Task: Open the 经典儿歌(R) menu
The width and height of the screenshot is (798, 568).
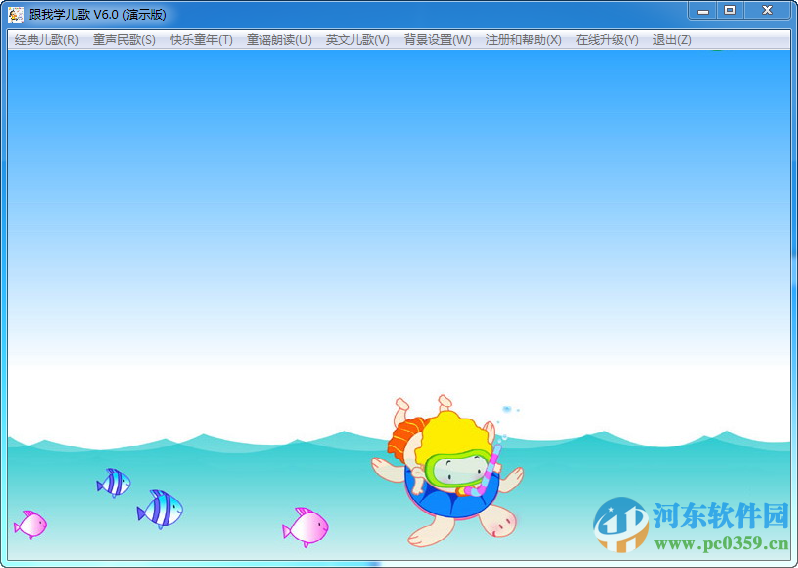Action: point(46,40)
